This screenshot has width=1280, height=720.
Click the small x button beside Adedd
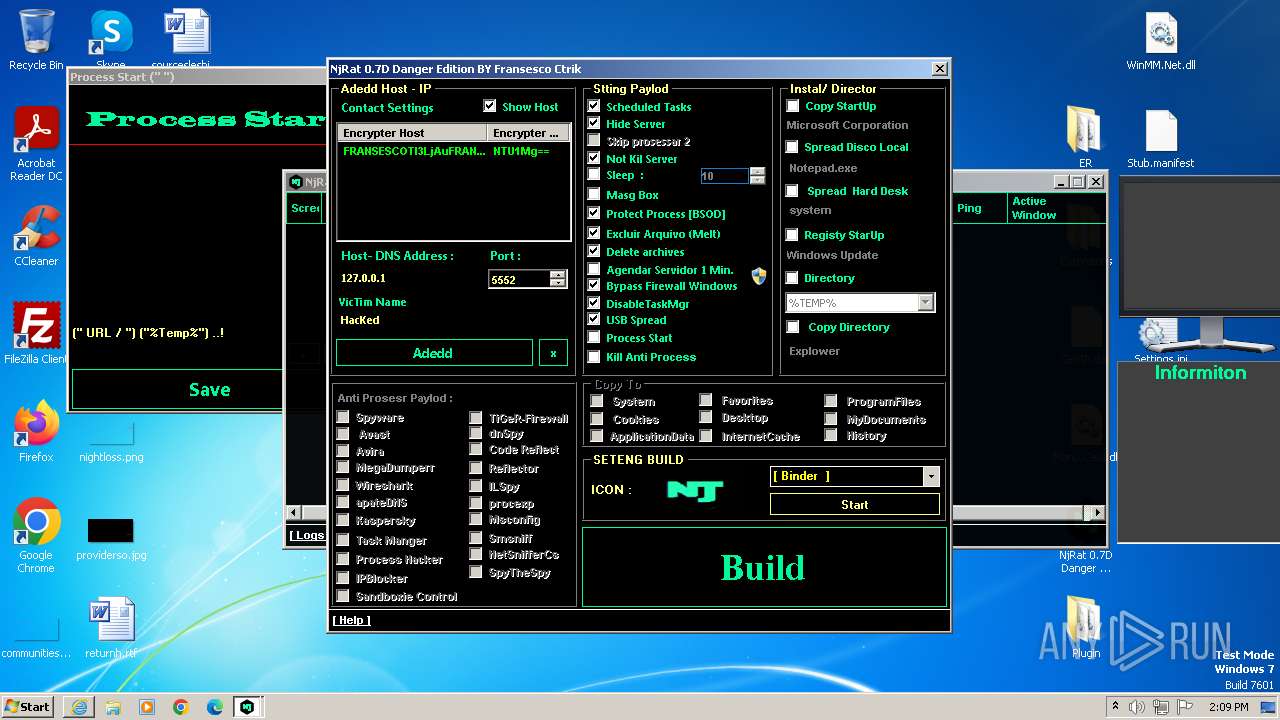pos(553,353)
